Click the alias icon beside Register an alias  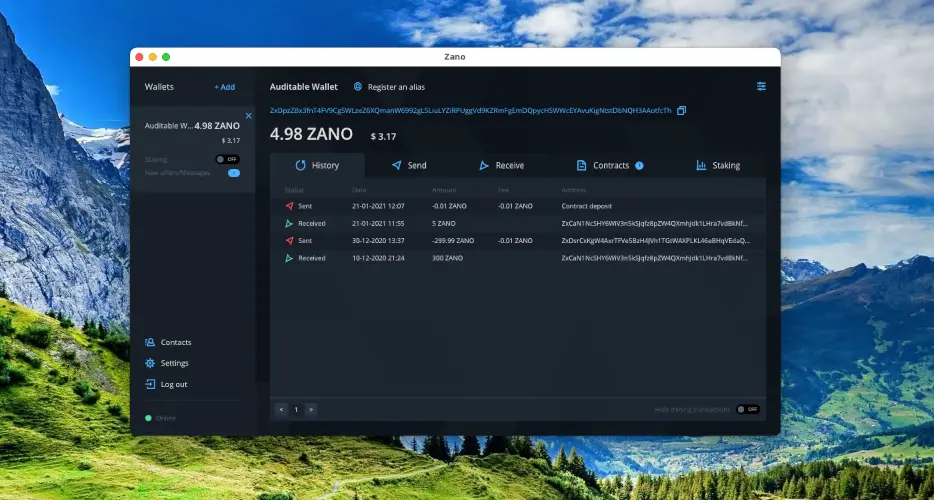point(358,86)
